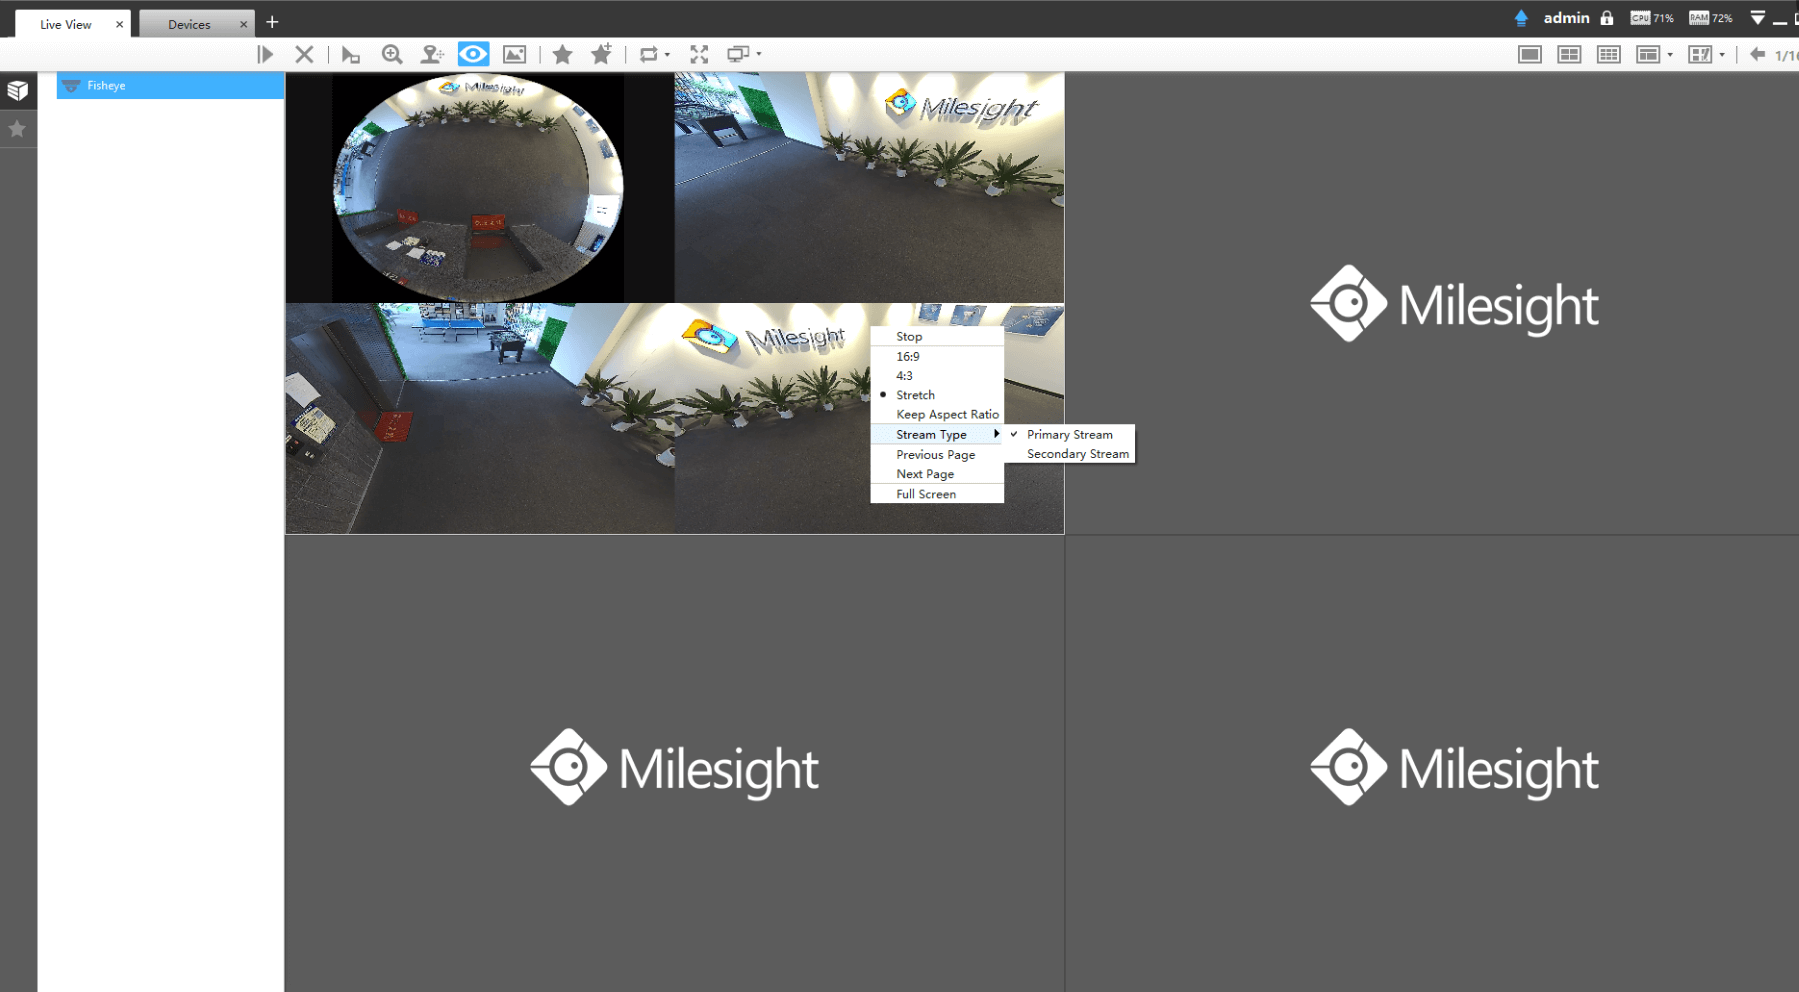Select the empty bottom-left Milesight window

675,764
